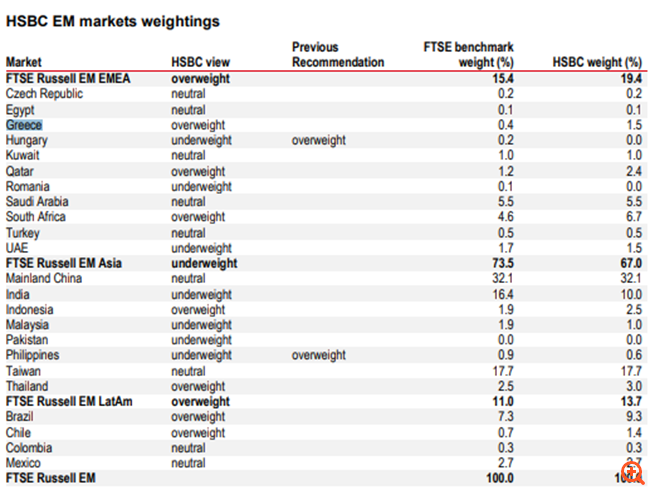Screen dimensions: 650x490
Task: Click Qatar's HSBC weight '2.4'
Action: 634,171
